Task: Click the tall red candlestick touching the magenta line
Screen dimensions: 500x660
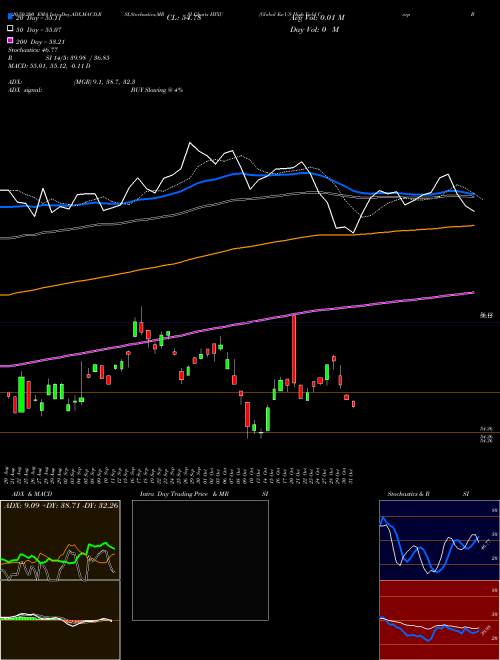Action: coord(294,349)
